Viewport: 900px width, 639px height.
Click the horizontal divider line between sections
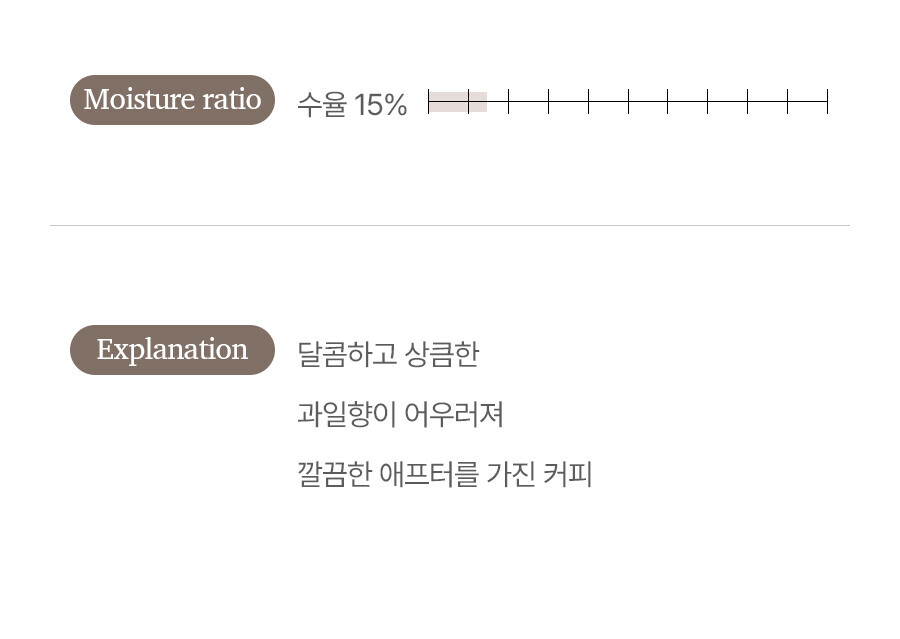[450, 226]
